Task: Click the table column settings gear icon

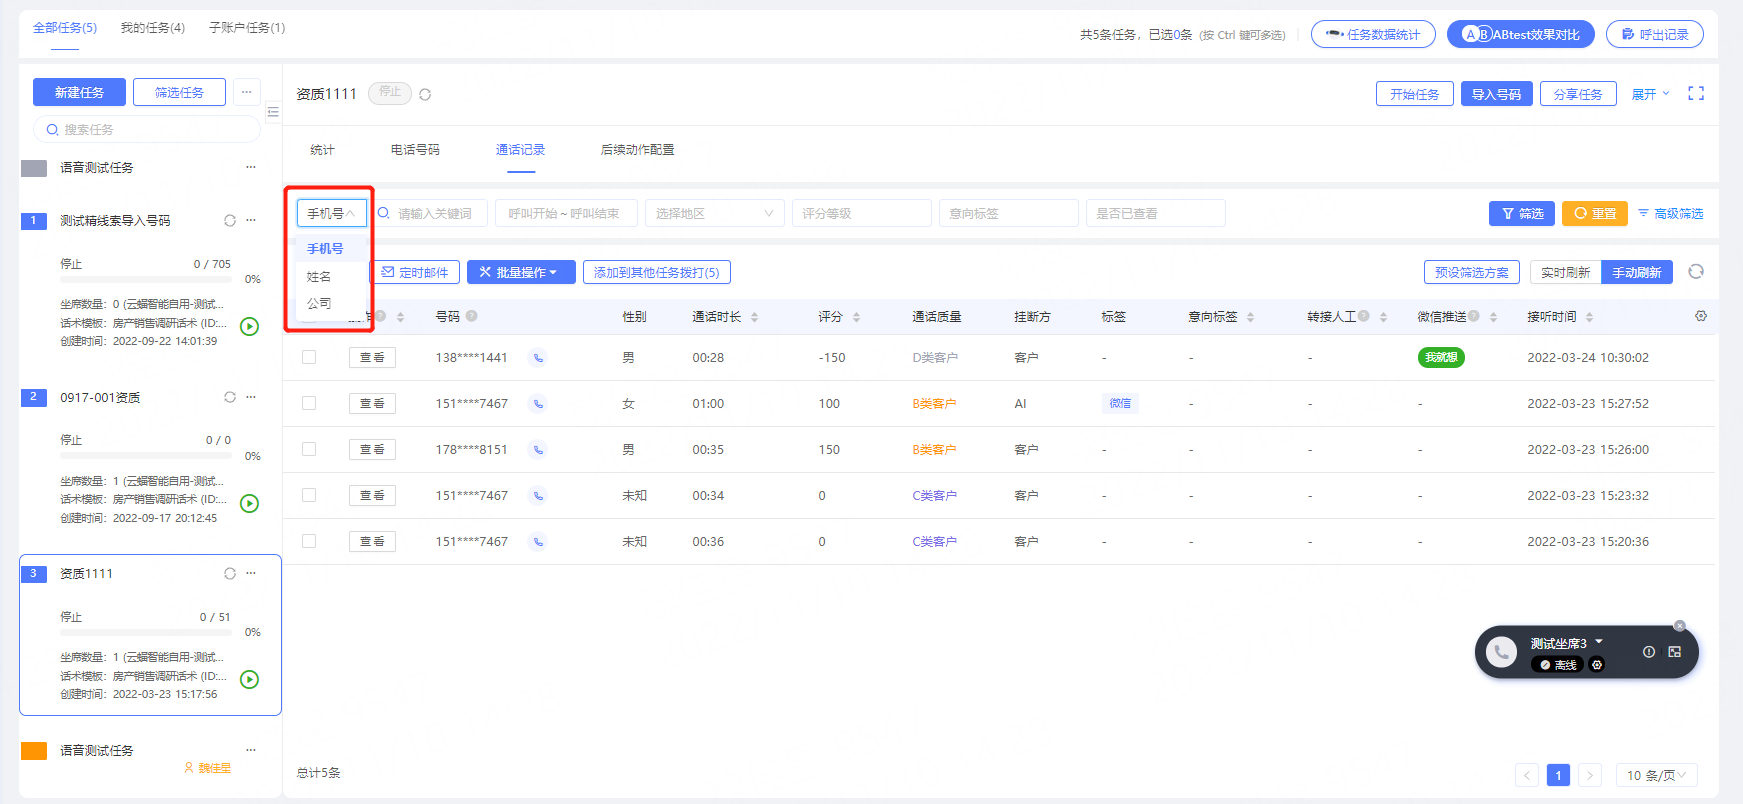Action: point(1701,316)
